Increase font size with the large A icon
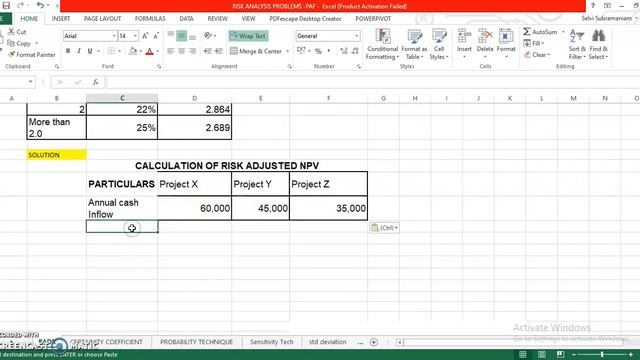Screen dimensions: 640x360 tap(145, 36)
